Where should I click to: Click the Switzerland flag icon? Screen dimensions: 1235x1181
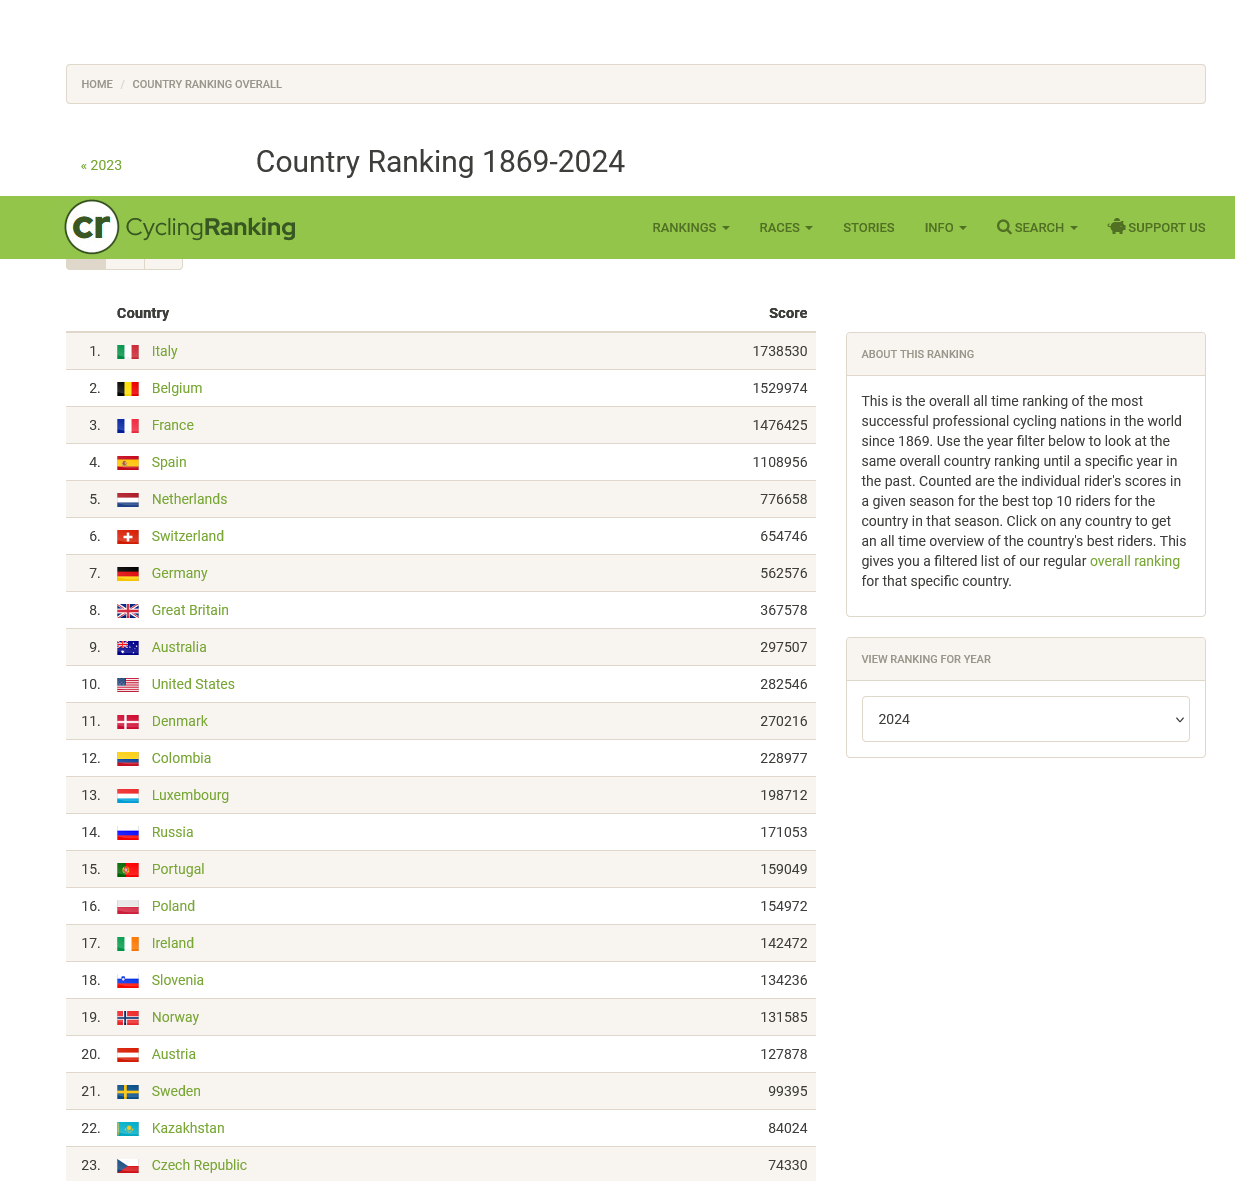(x=128, y=537)
